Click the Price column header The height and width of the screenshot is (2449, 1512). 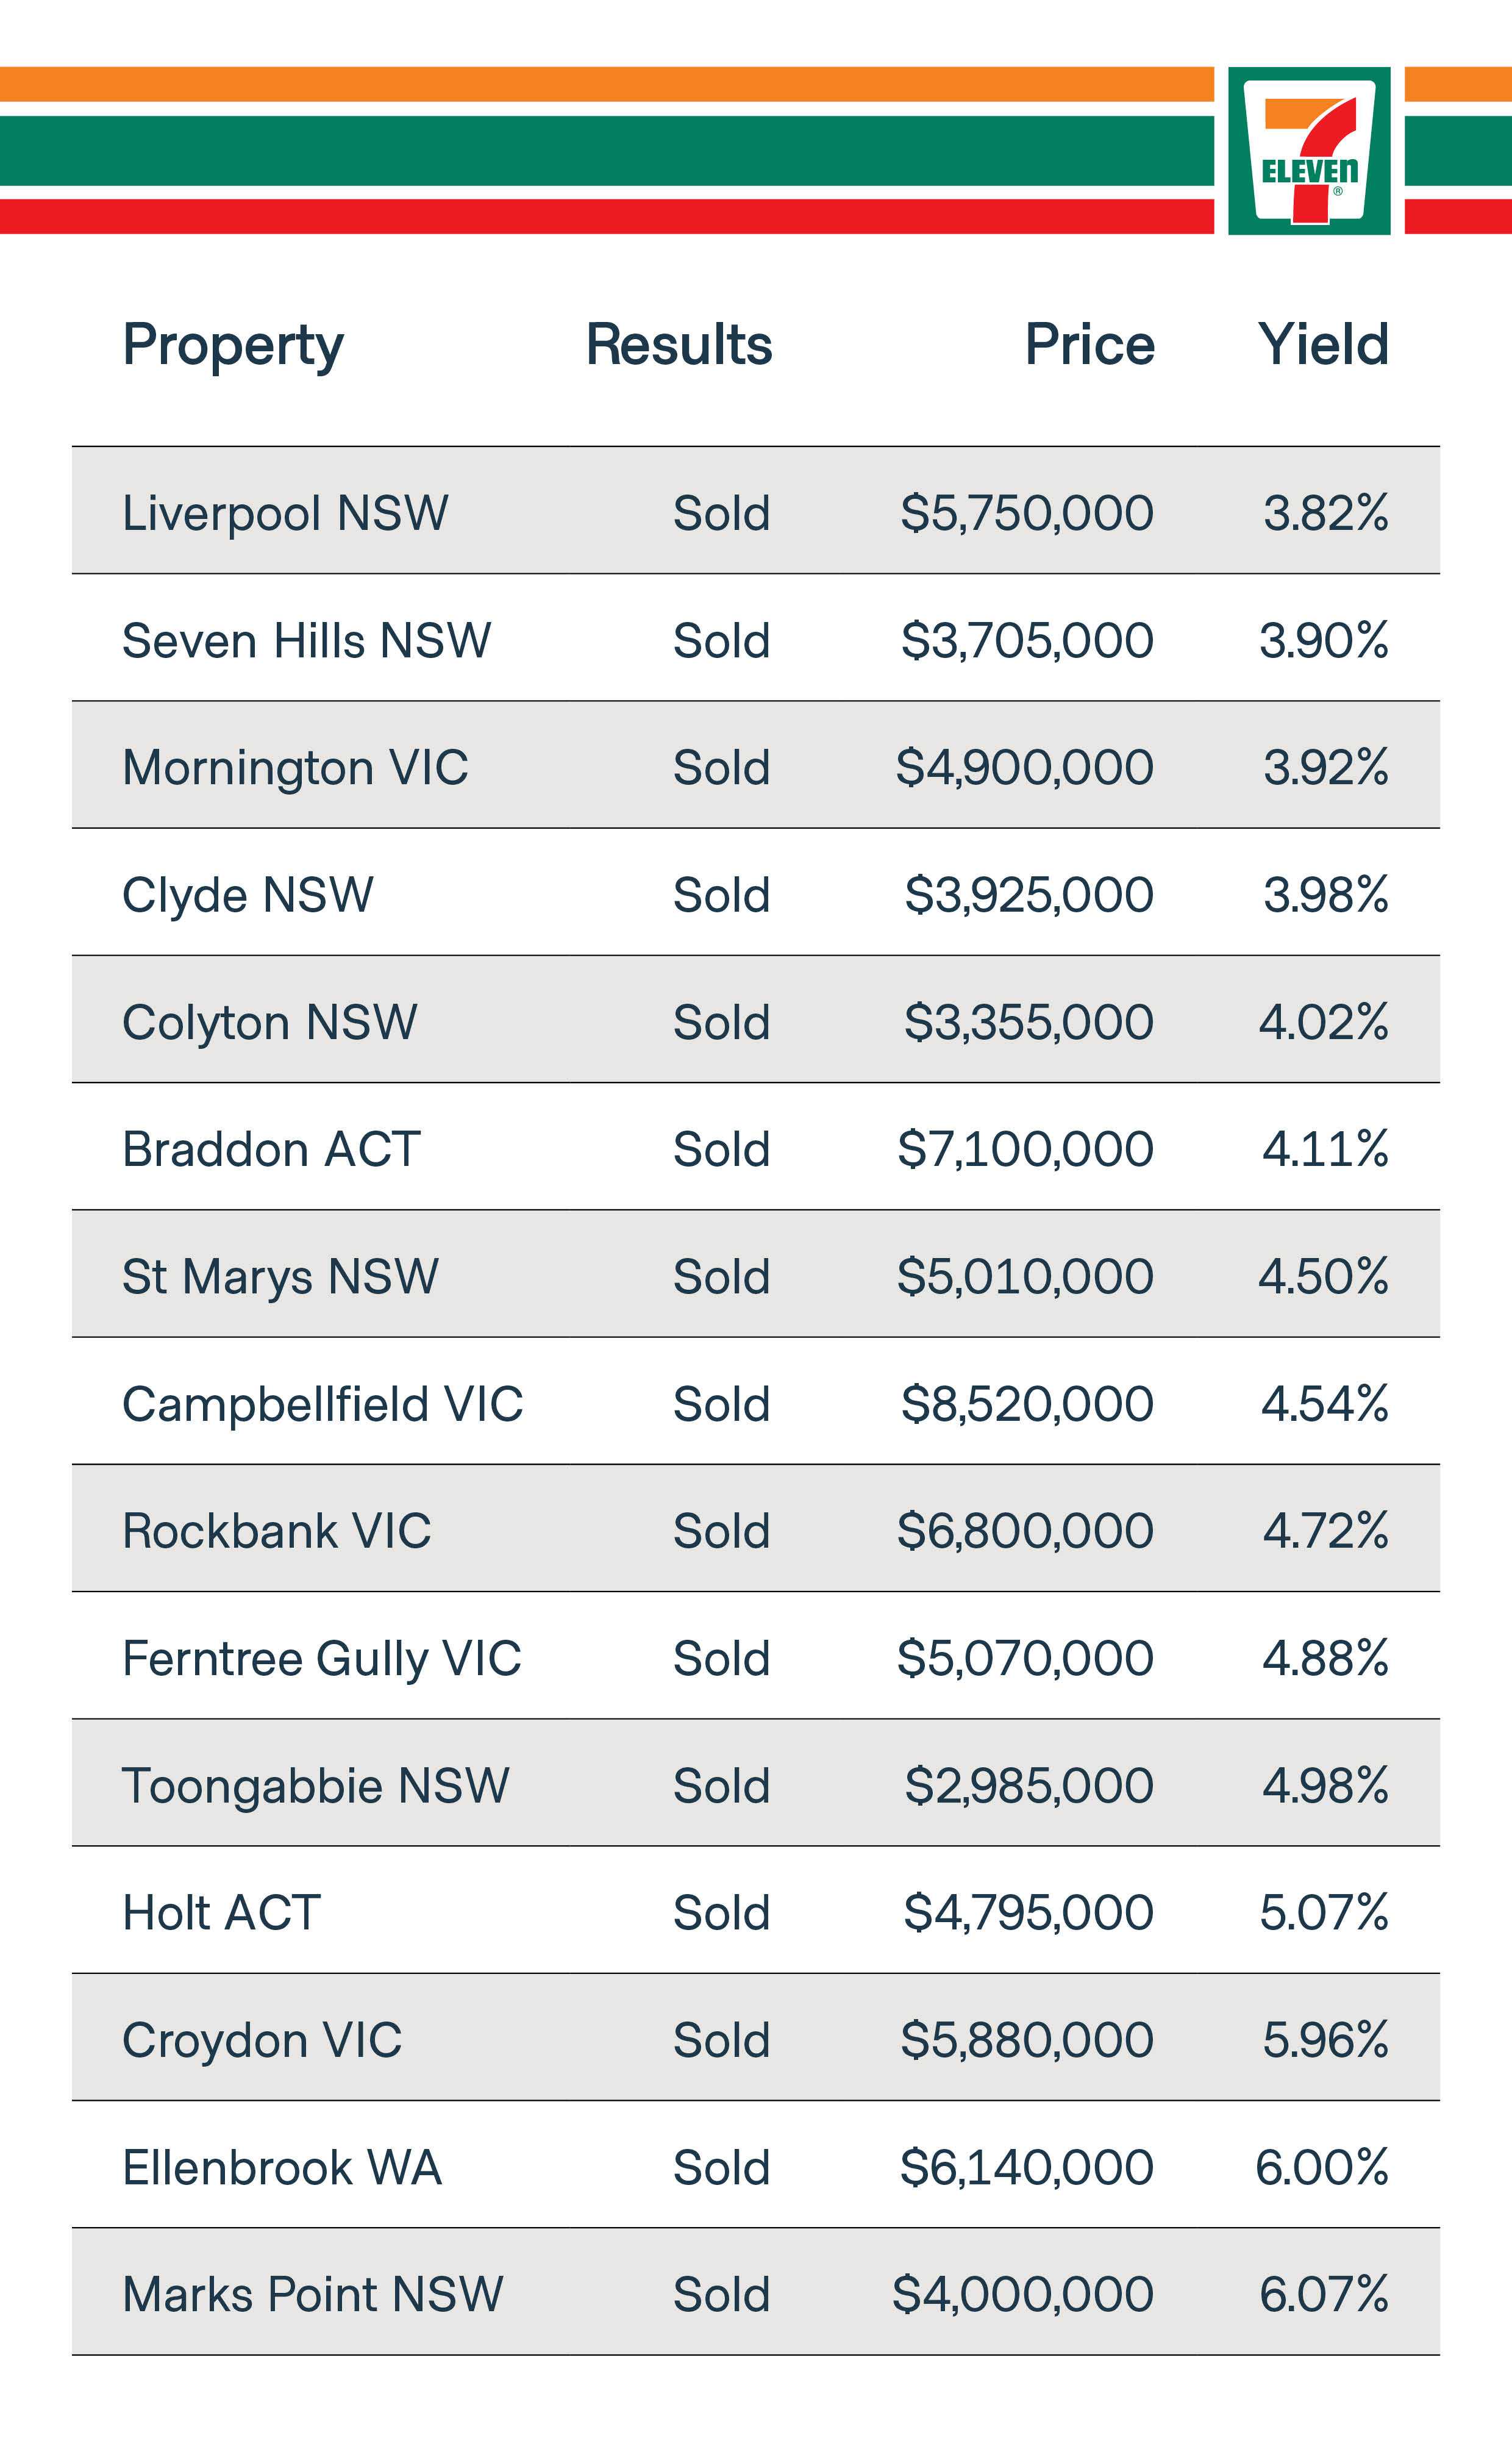(x=1089, y=345)
